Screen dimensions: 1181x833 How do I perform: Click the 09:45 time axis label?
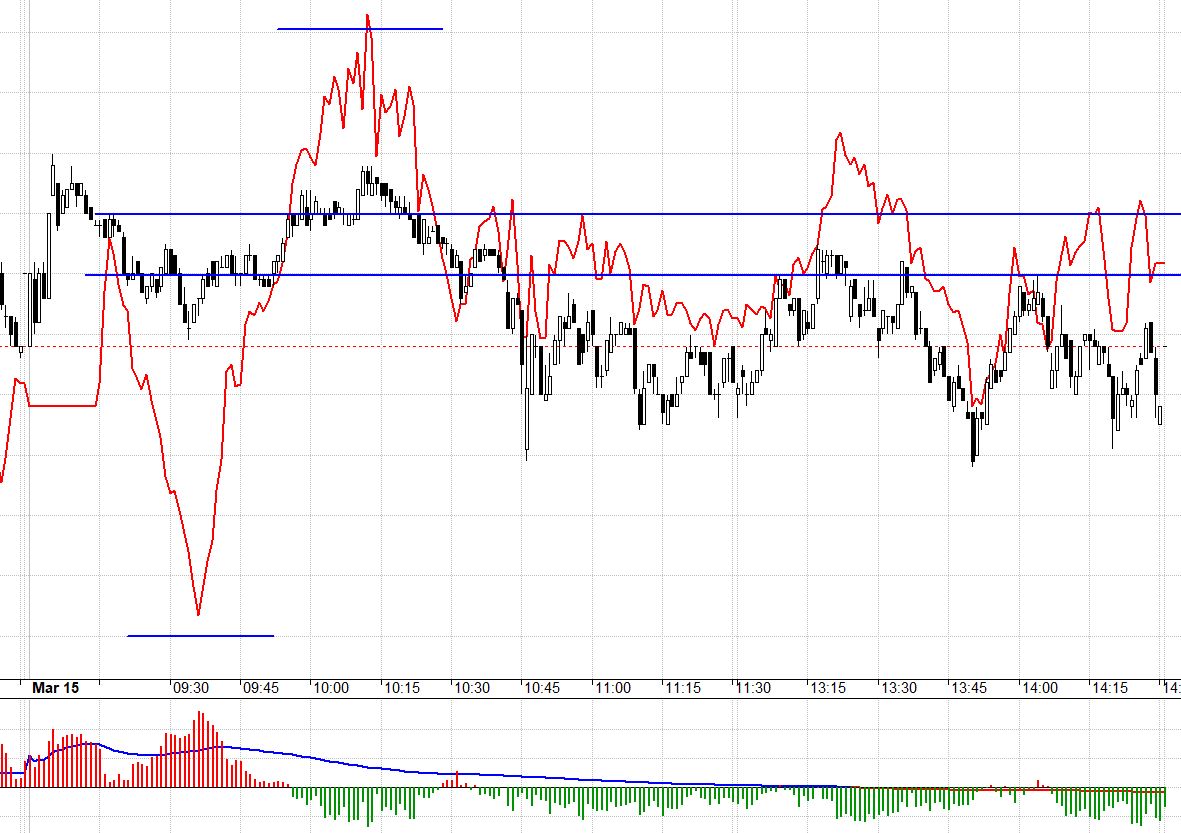click(260, 688)
